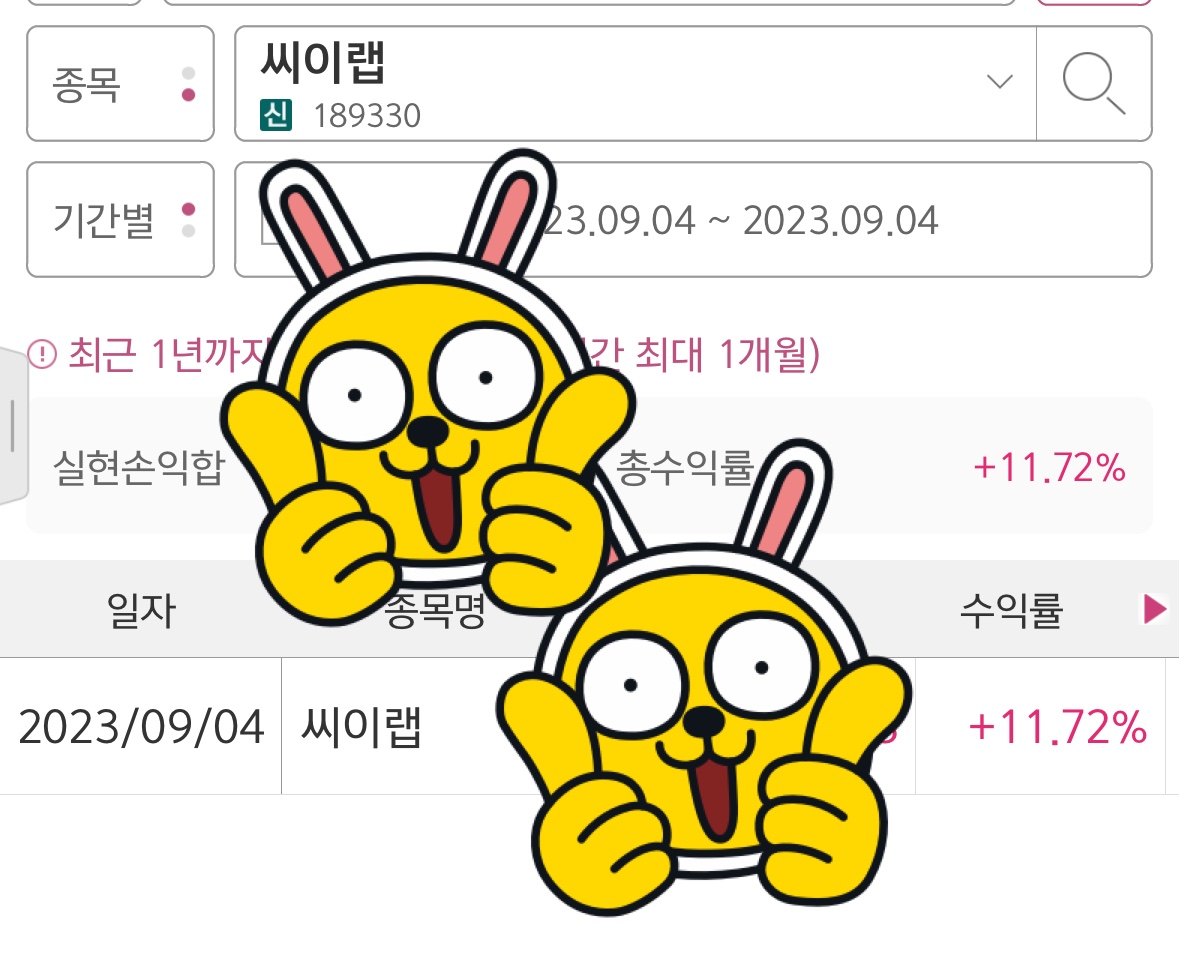This screenshot has height=975, width=1179.
Task: Open the 2023.09.04 date range picker
Action: click(x=693, y=220)
